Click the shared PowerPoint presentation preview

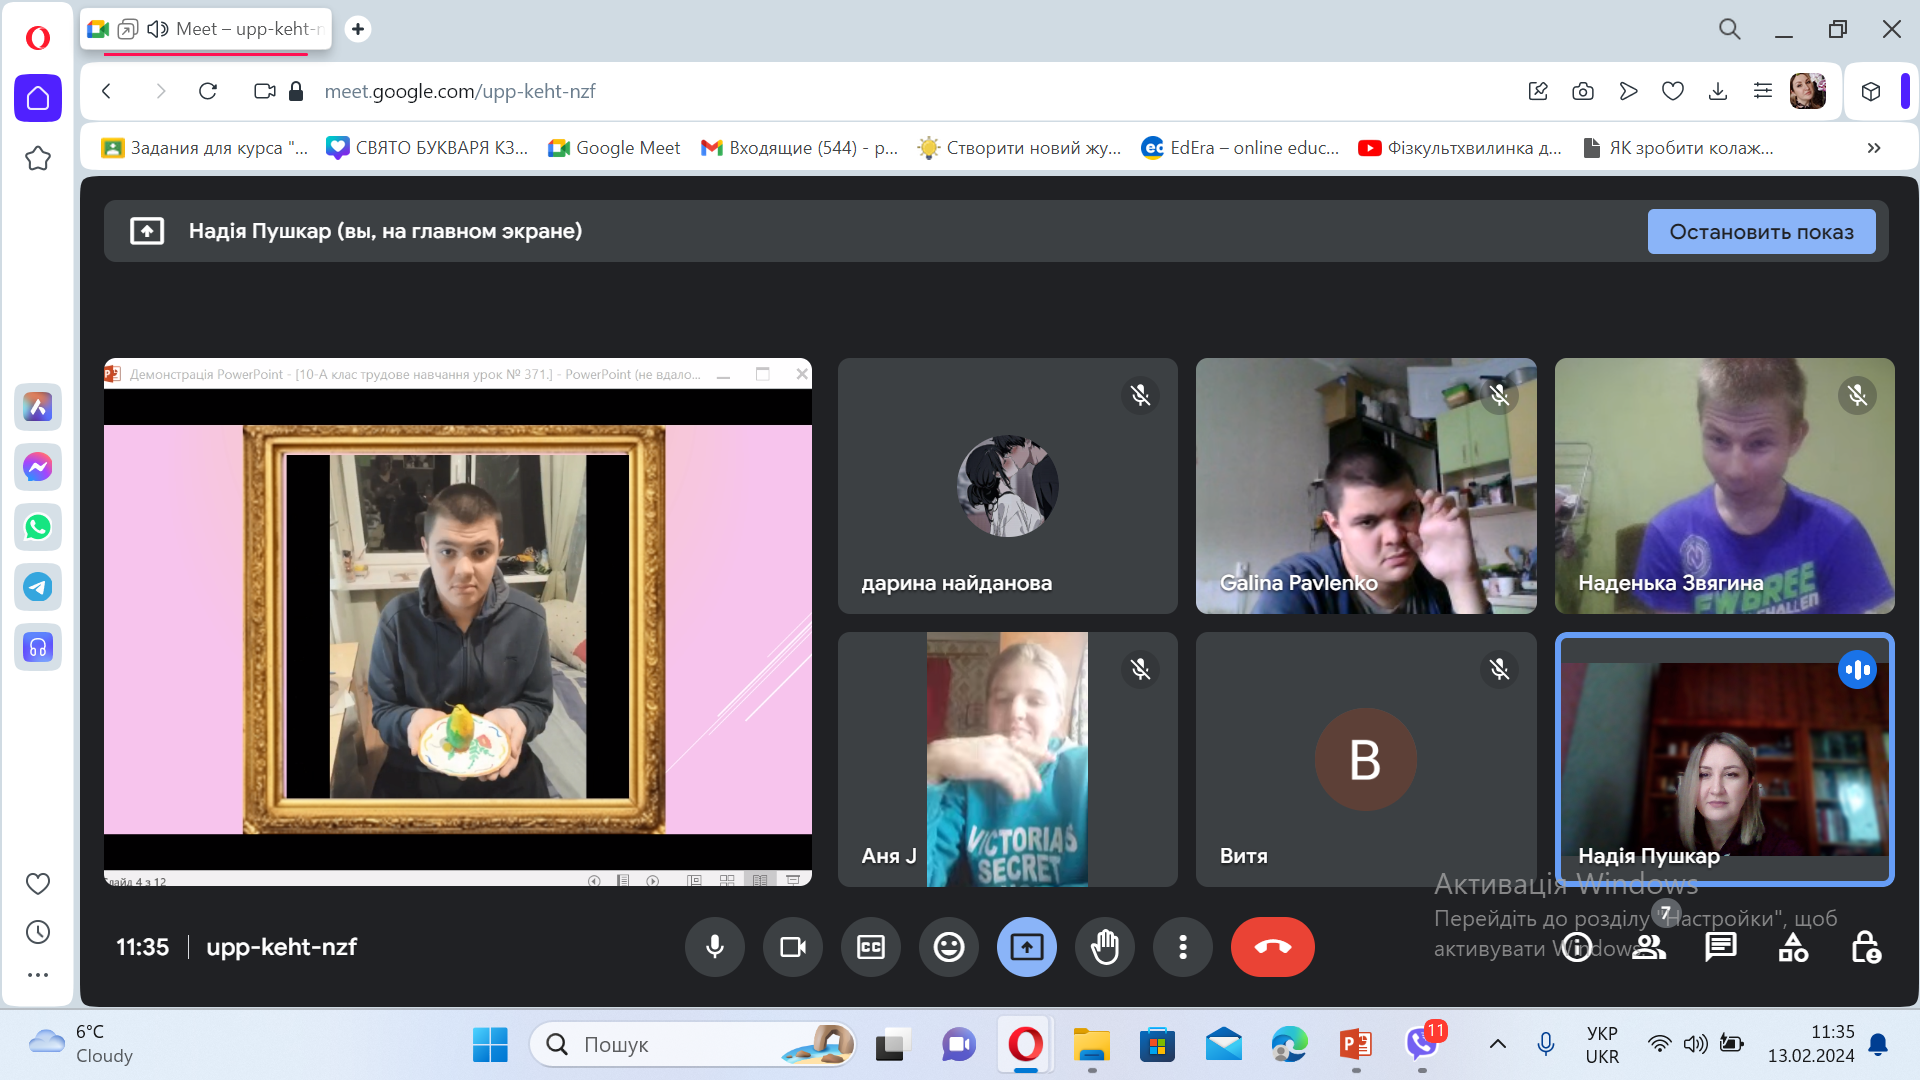458,622
